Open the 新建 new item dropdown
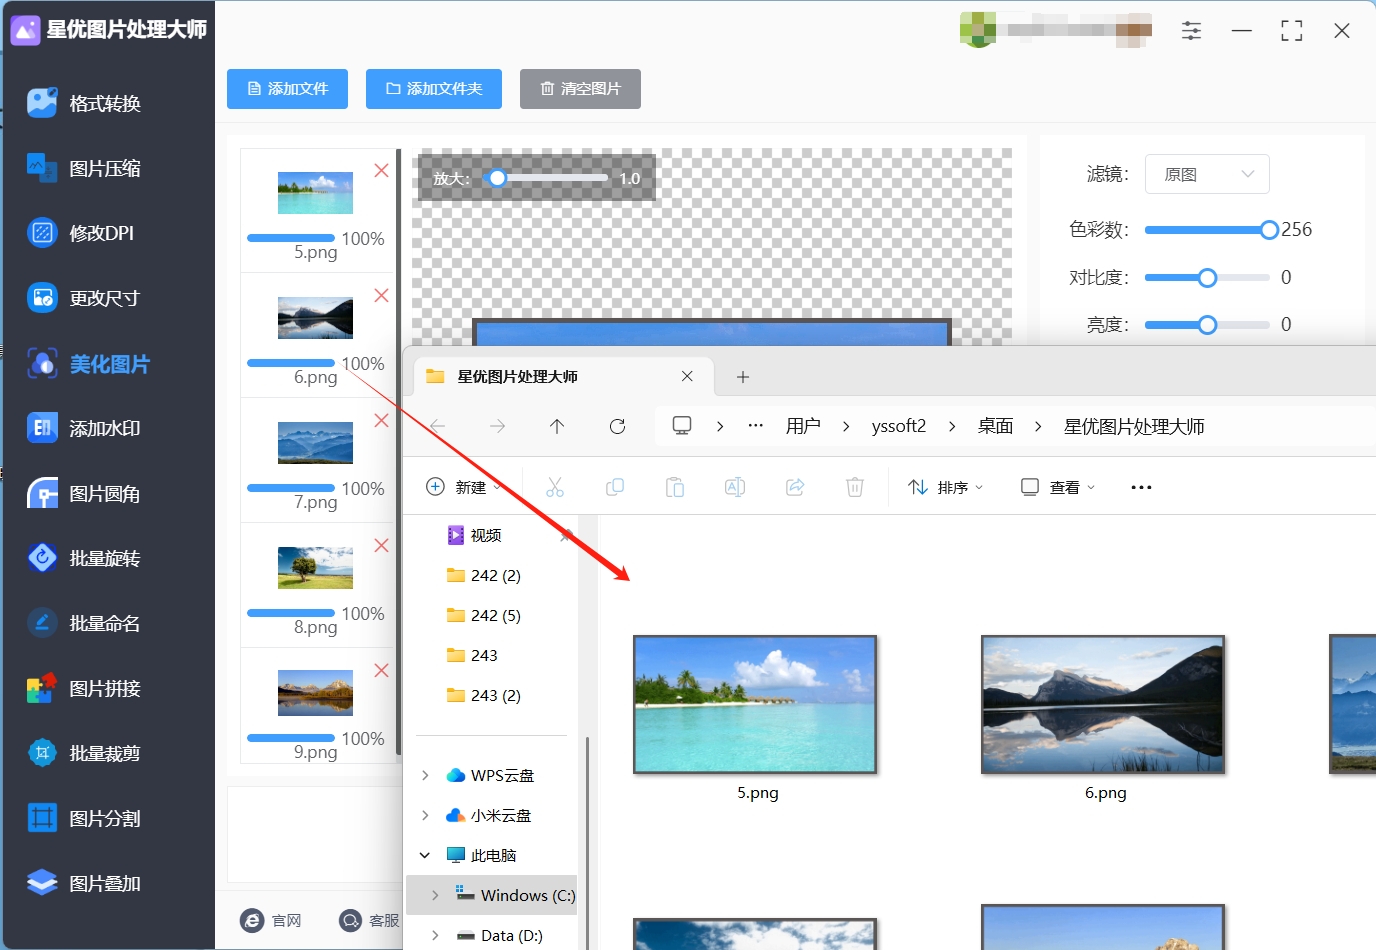This screenshot has height=950, width=1376. pyautogui.click(x=463, y=487)
